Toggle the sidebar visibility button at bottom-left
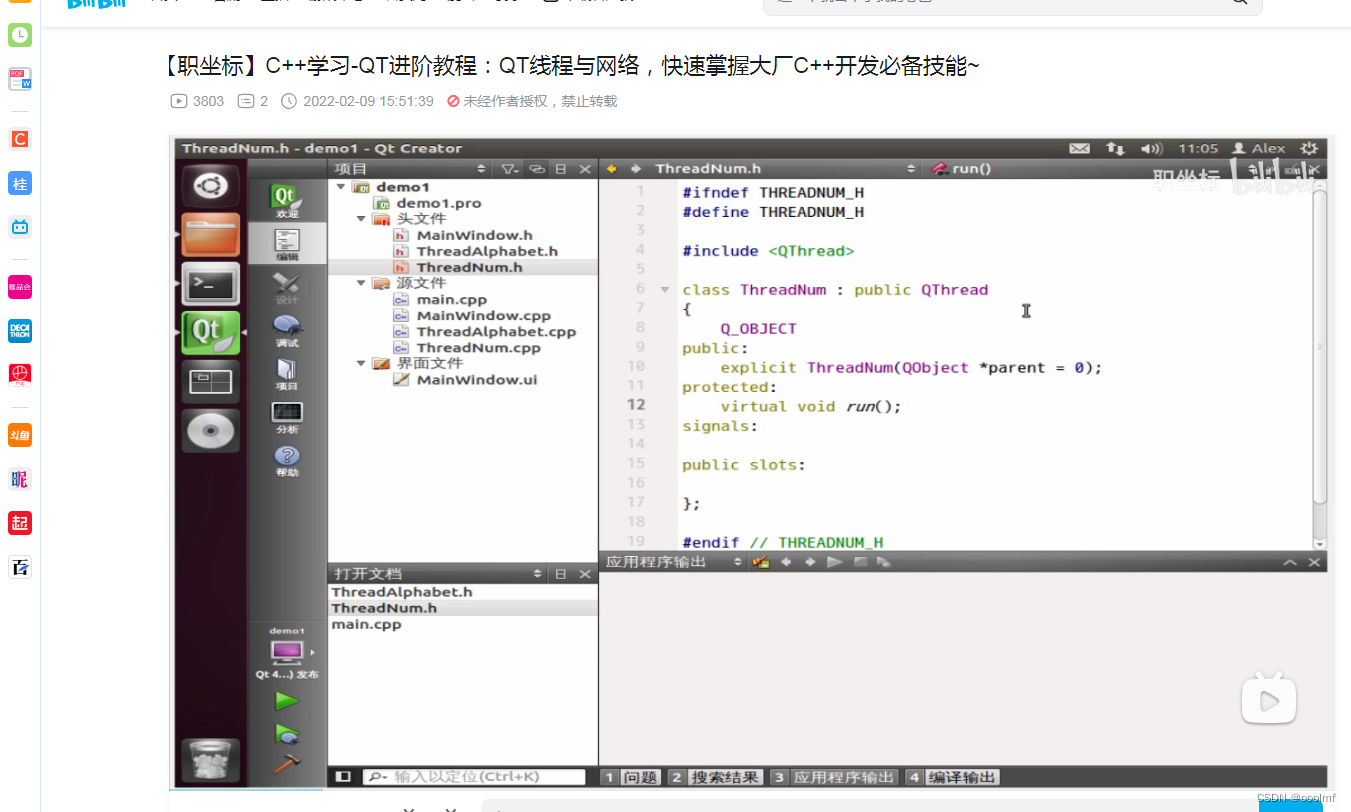This screenshot has width=1351, height=812. [x=343, y=776]
